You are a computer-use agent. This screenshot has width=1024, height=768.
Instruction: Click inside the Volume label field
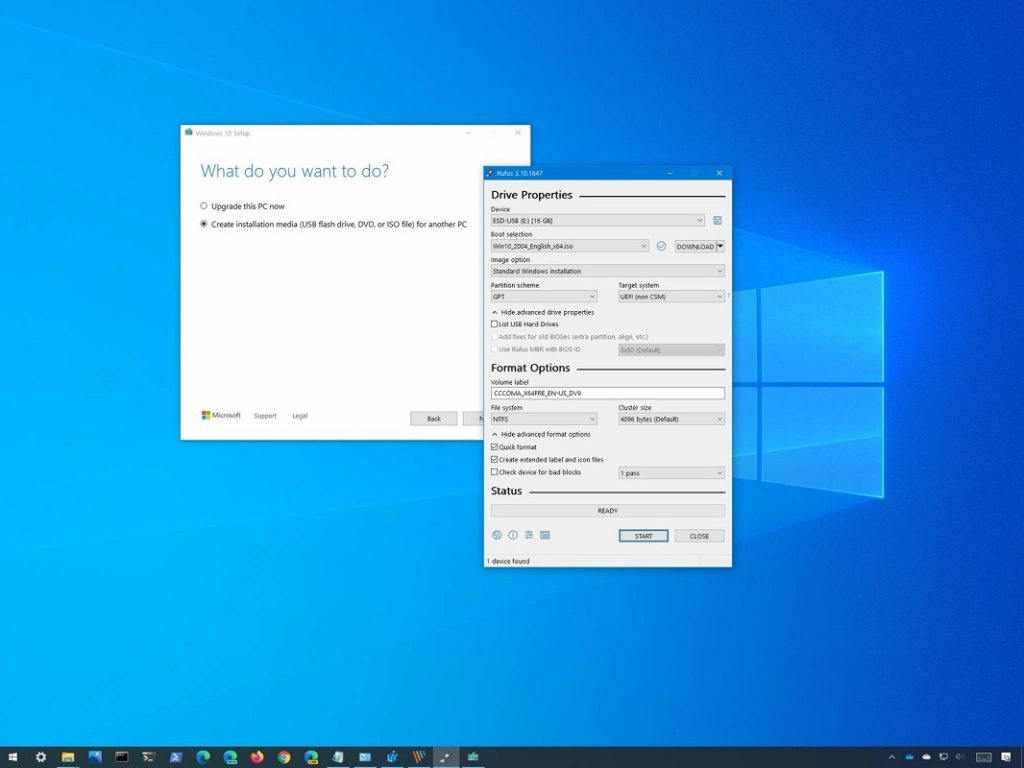pyautogui.click(x=606, y=392)
